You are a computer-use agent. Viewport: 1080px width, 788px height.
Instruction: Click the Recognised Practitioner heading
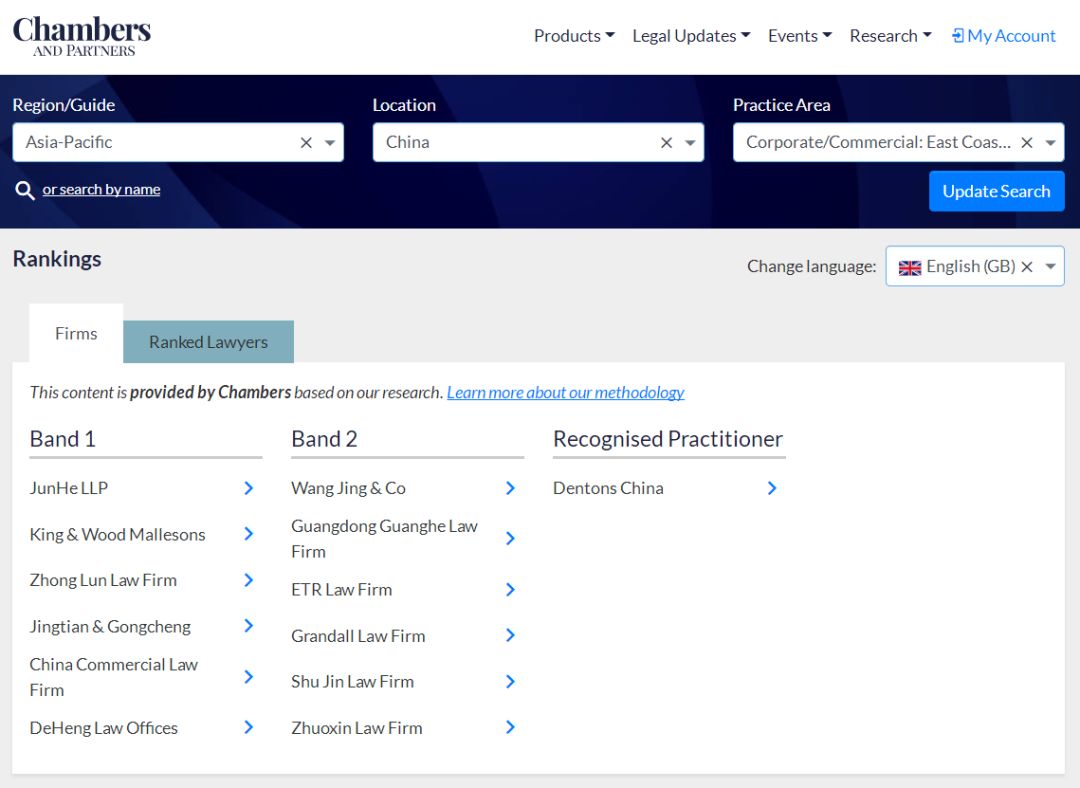coord(668,439)
